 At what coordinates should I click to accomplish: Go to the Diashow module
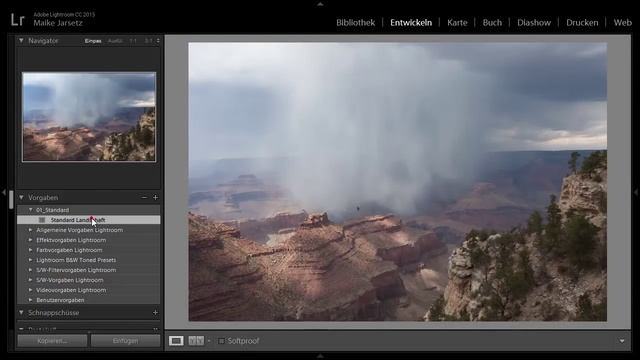[534, 22]
